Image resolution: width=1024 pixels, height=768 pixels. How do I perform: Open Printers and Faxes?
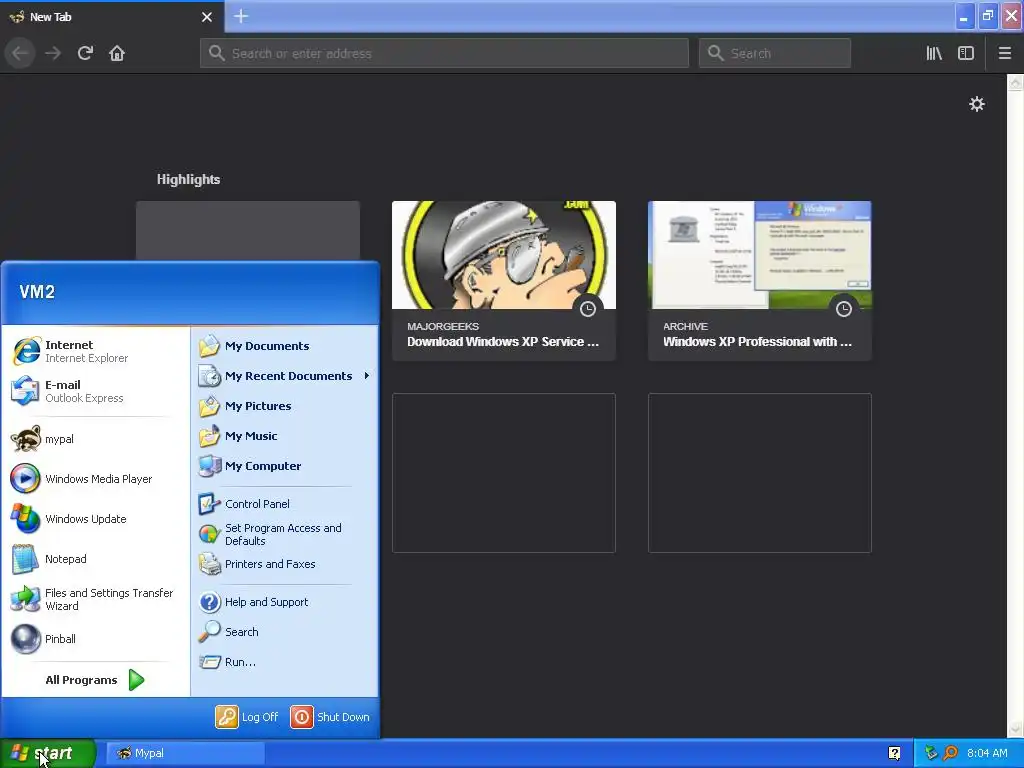point(284,564)
